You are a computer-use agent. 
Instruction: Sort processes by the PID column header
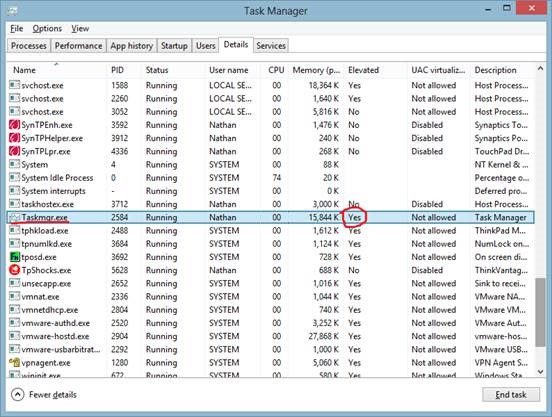tap(118, 70)
